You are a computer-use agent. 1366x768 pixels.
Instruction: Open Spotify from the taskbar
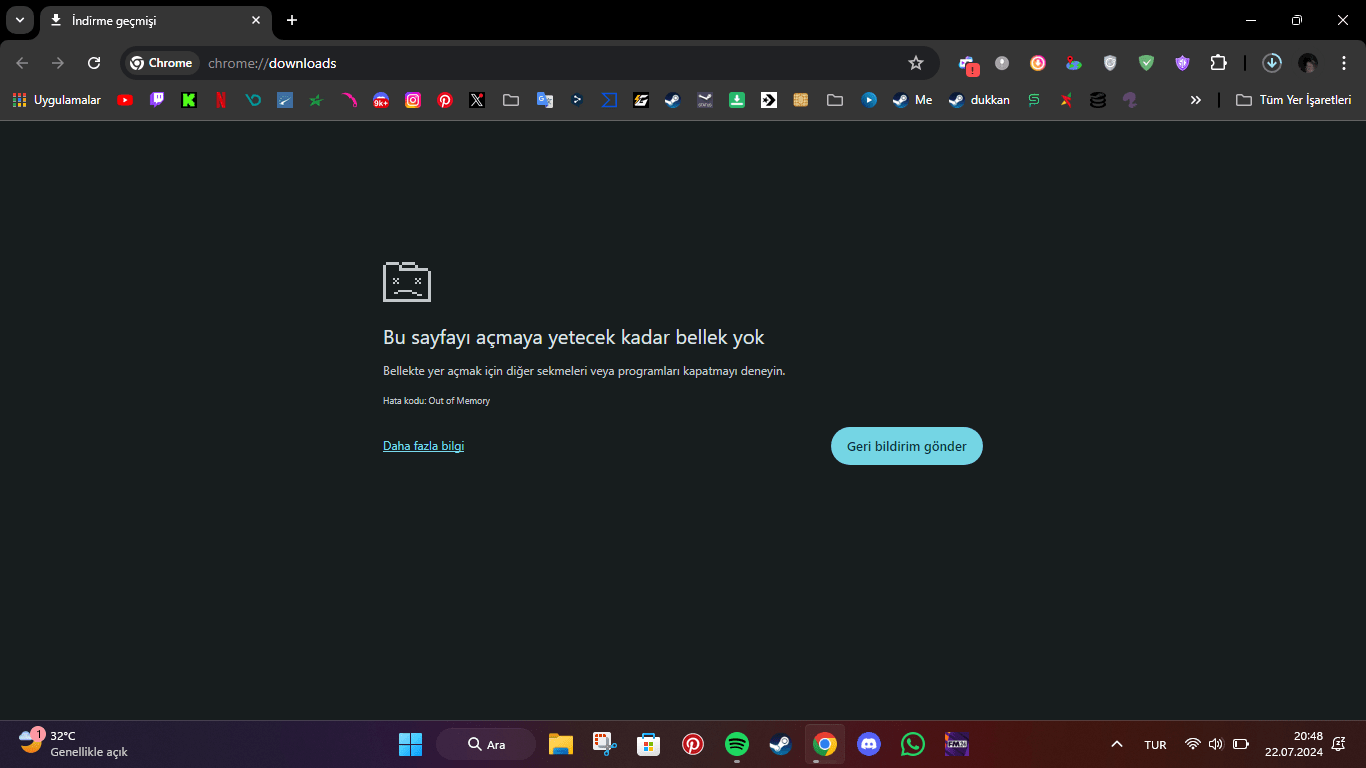coord(737,744)
